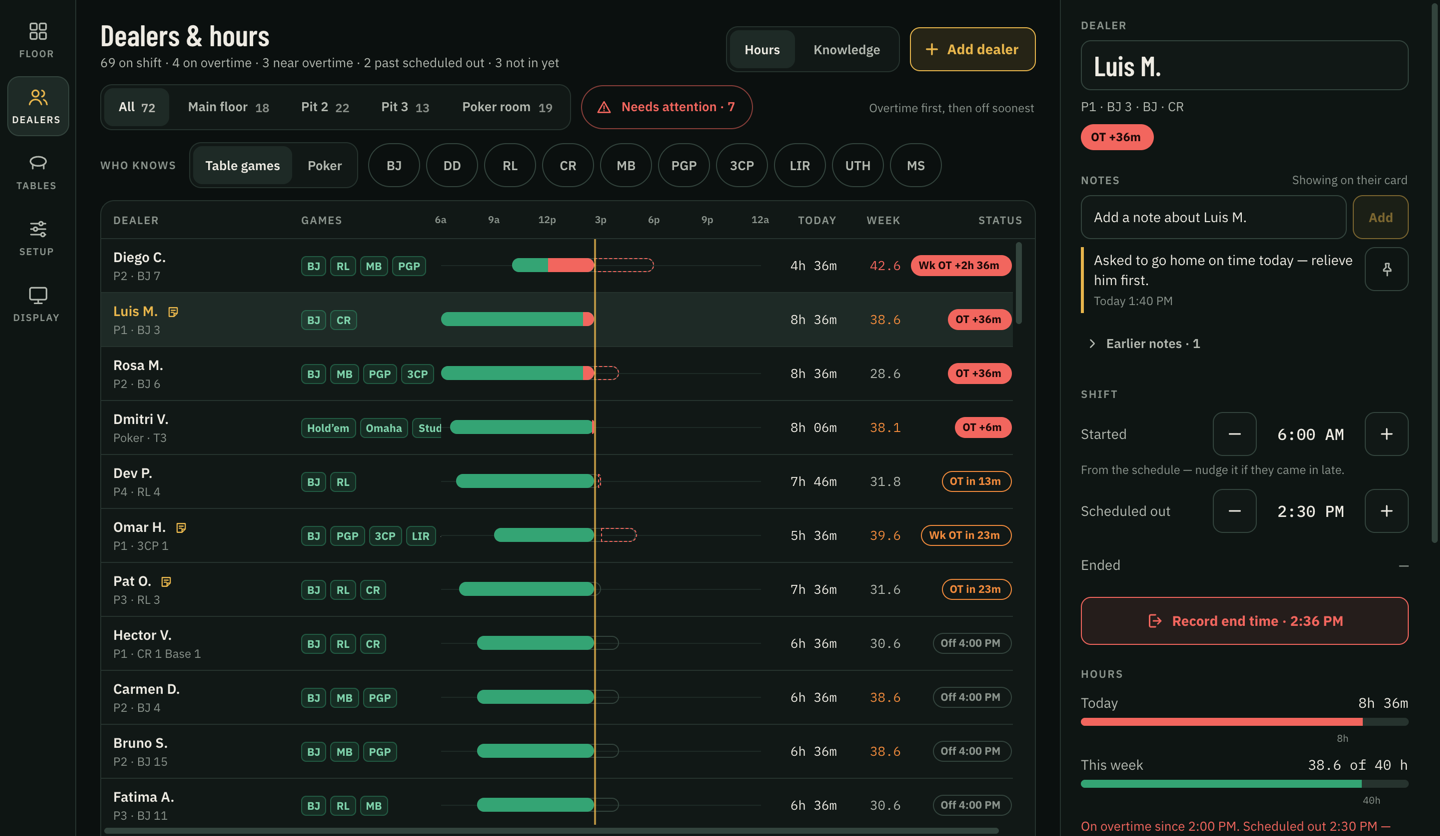The width and height of the screenshot is (1440, 836).
Task: Select the Pit 2 tab
Action: point(325,107)
